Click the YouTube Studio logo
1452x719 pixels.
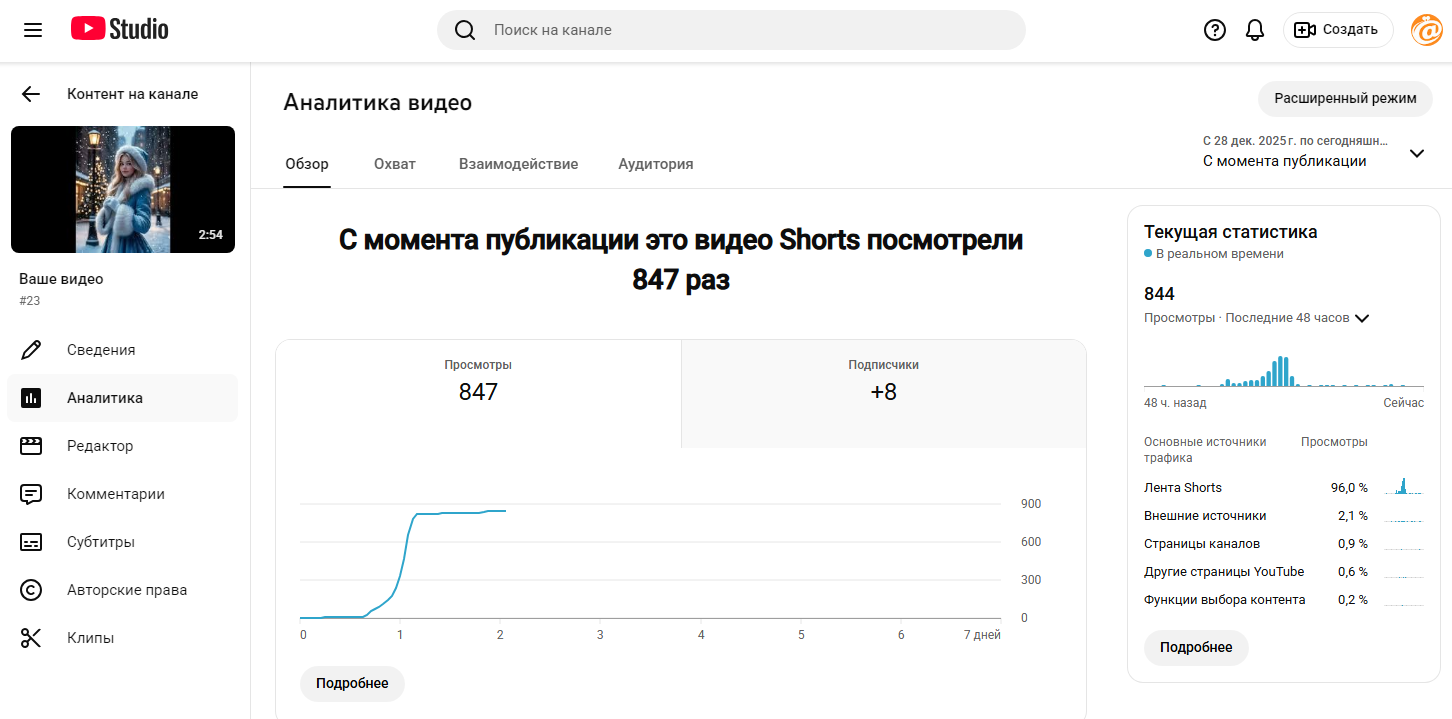click(120, 30)
